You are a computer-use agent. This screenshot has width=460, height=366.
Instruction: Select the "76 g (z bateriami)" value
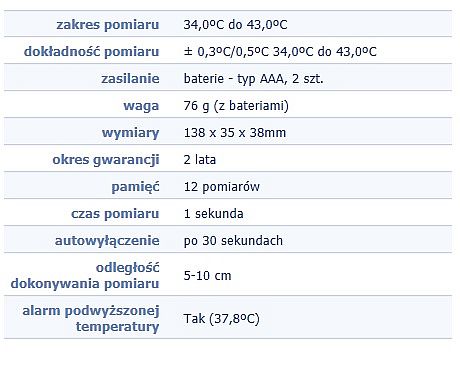pyautogui.click(x=236, y=106)
